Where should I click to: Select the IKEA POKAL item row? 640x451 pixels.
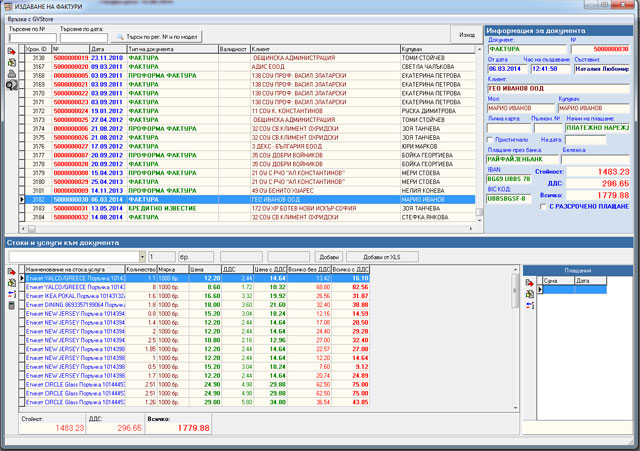pyautogui.click(x=197, y=296)
